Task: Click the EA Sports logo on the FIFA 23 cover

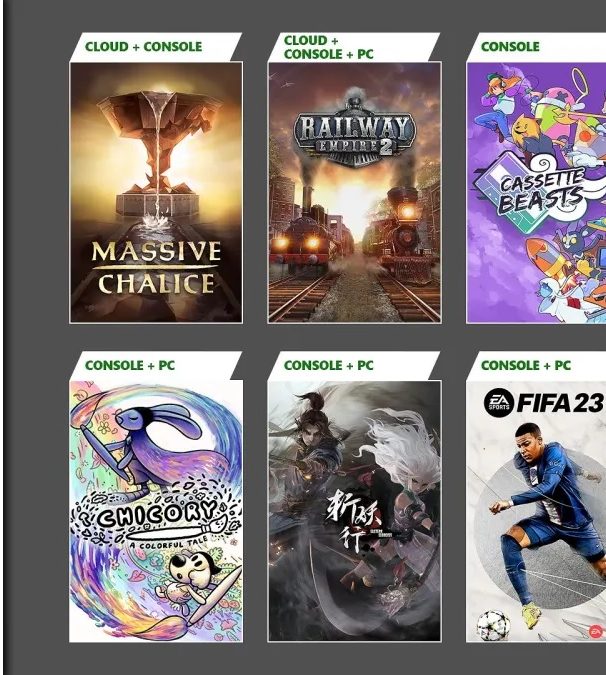Action: (x=499, y=403)
